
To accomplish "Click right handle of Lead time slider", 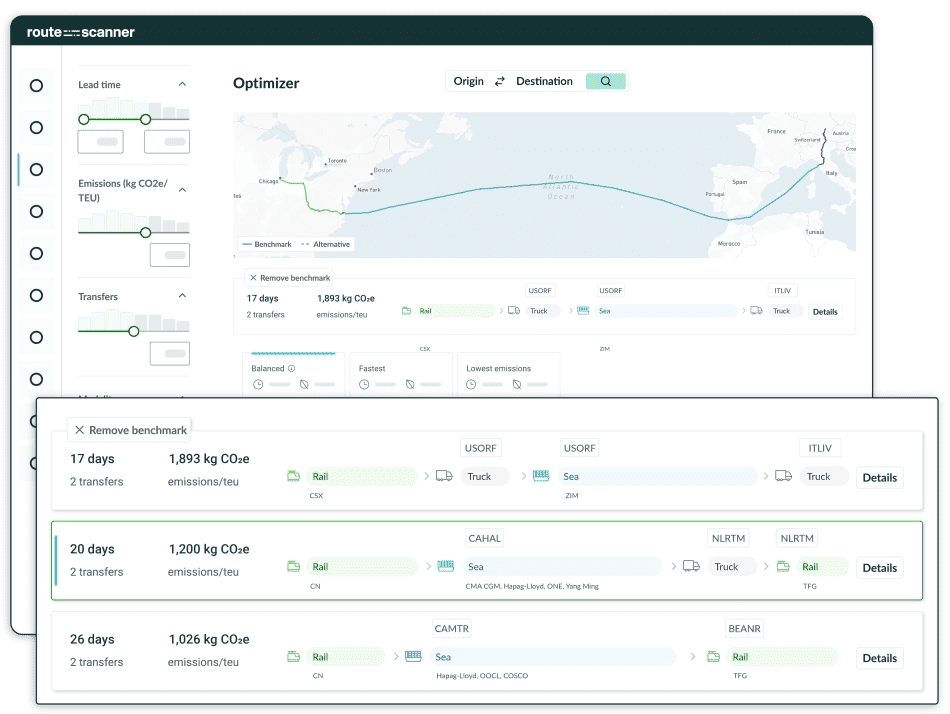I will pyautogui.click(x=145, y=119).
